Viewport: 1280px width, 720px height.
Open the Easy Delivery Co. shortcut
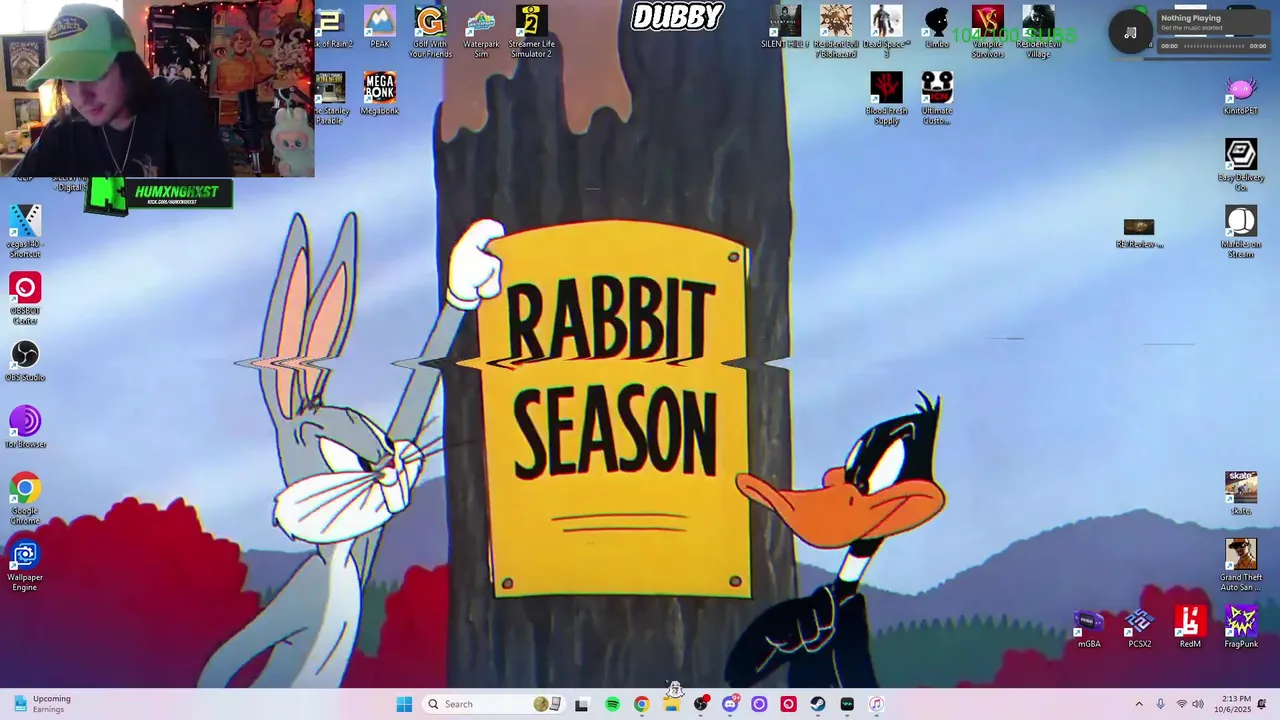(x=1241, y=165)
